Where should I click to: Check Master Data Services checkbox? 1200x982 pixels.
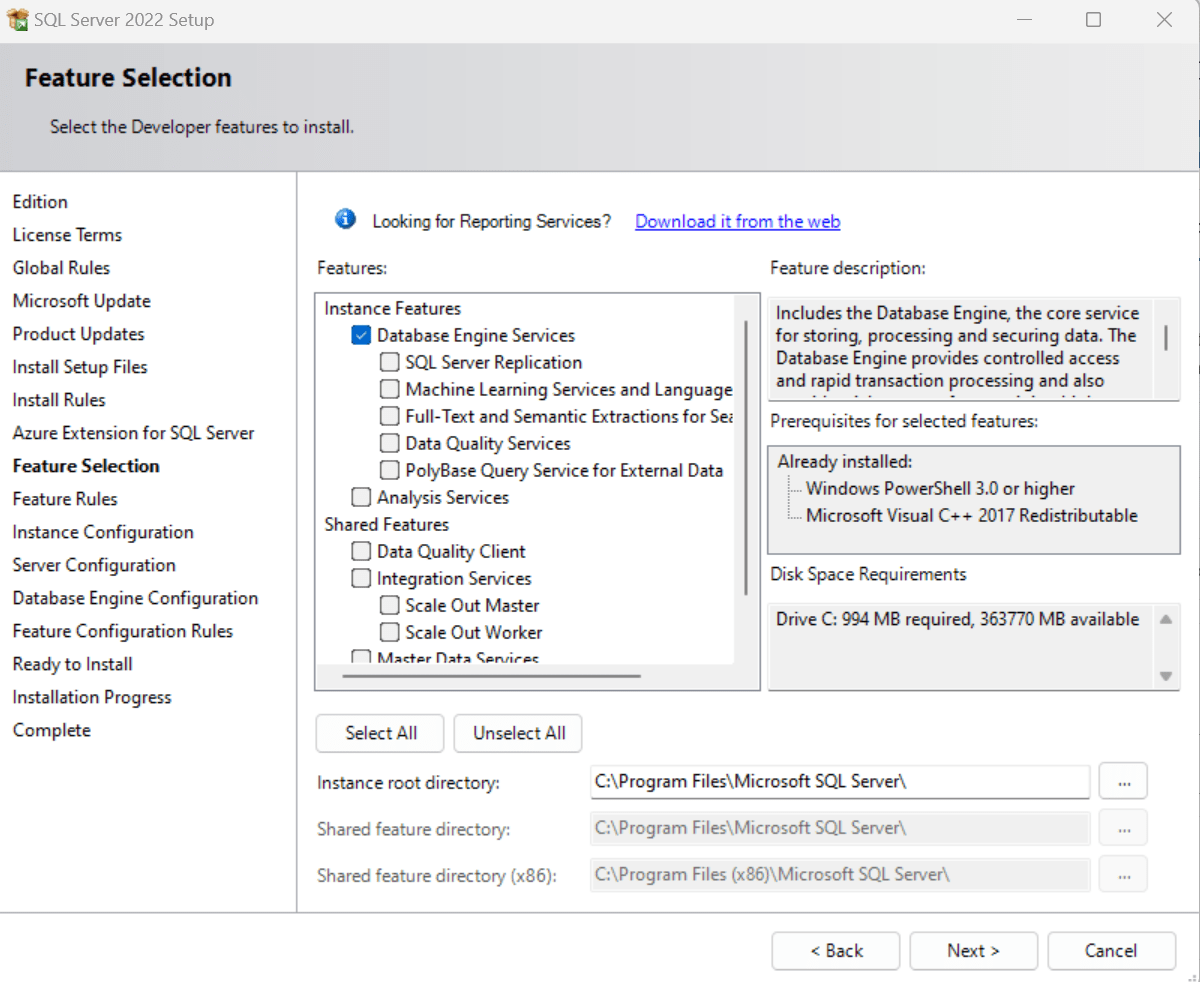point(361,658)
